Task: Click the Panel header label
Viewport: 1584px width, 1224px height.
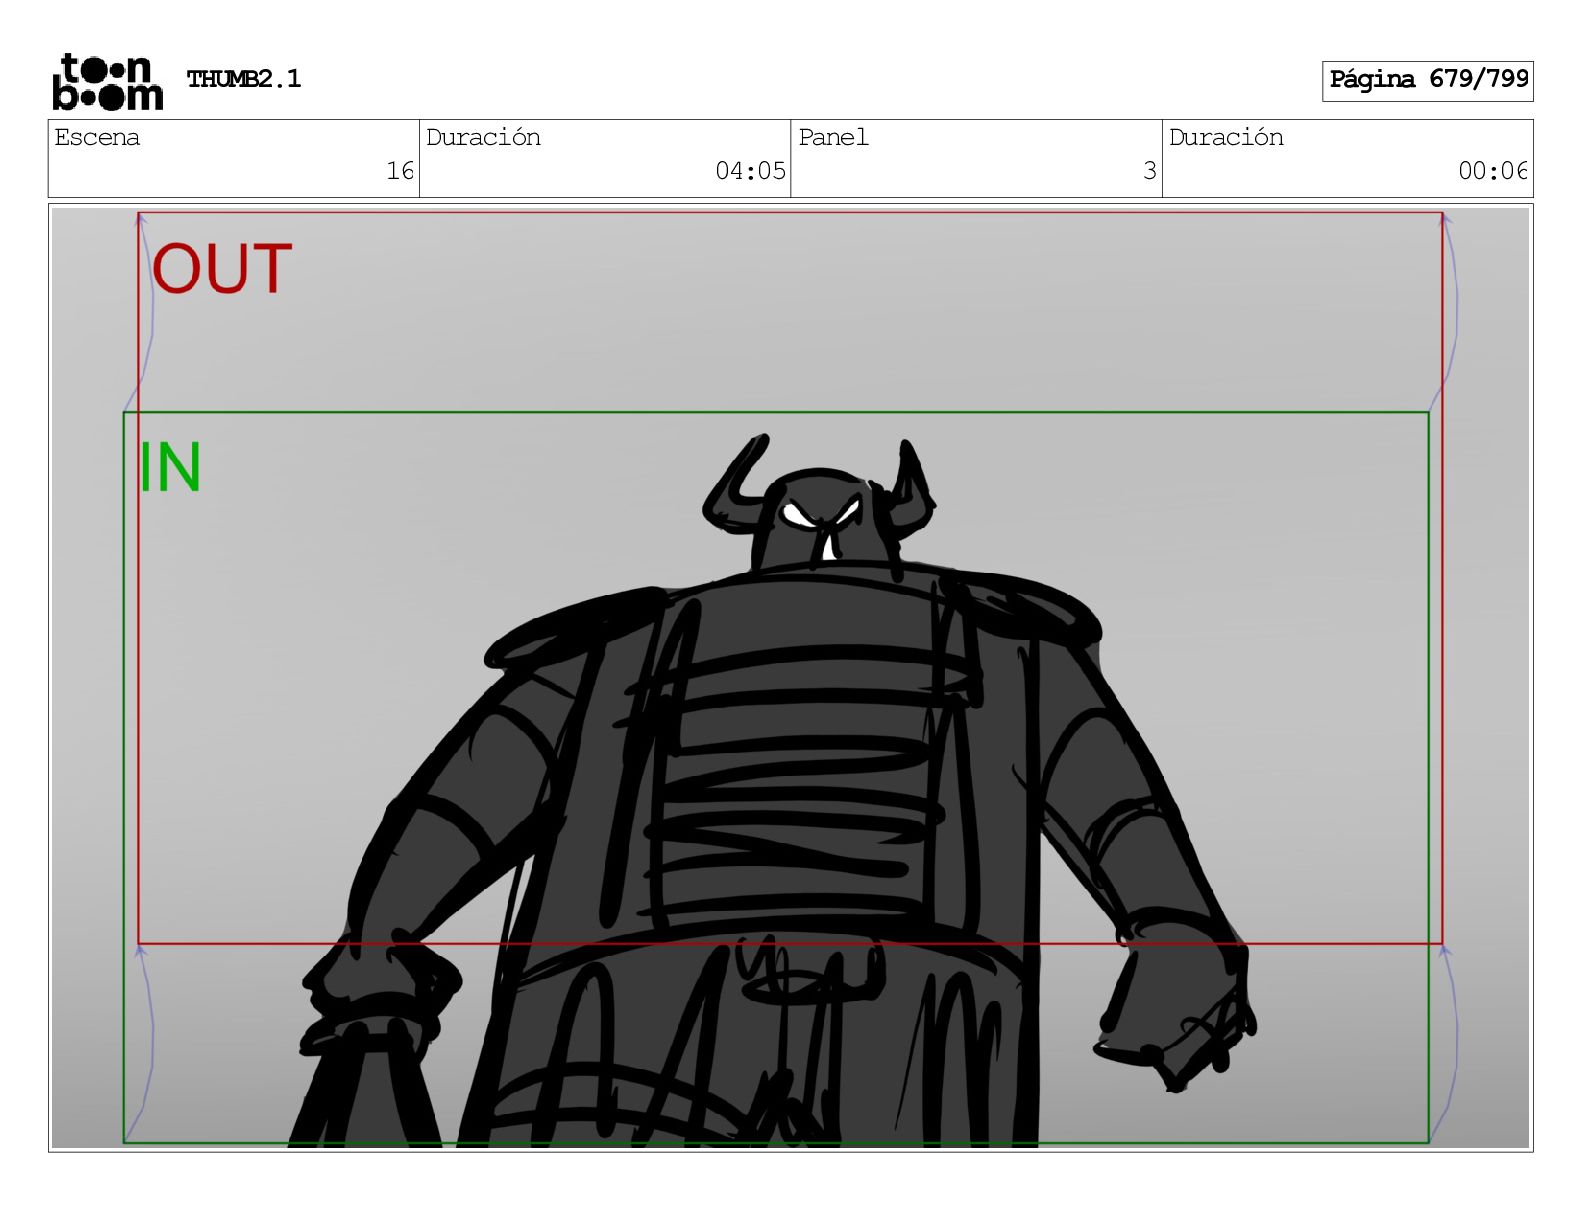Action: (x=833, y=137)
